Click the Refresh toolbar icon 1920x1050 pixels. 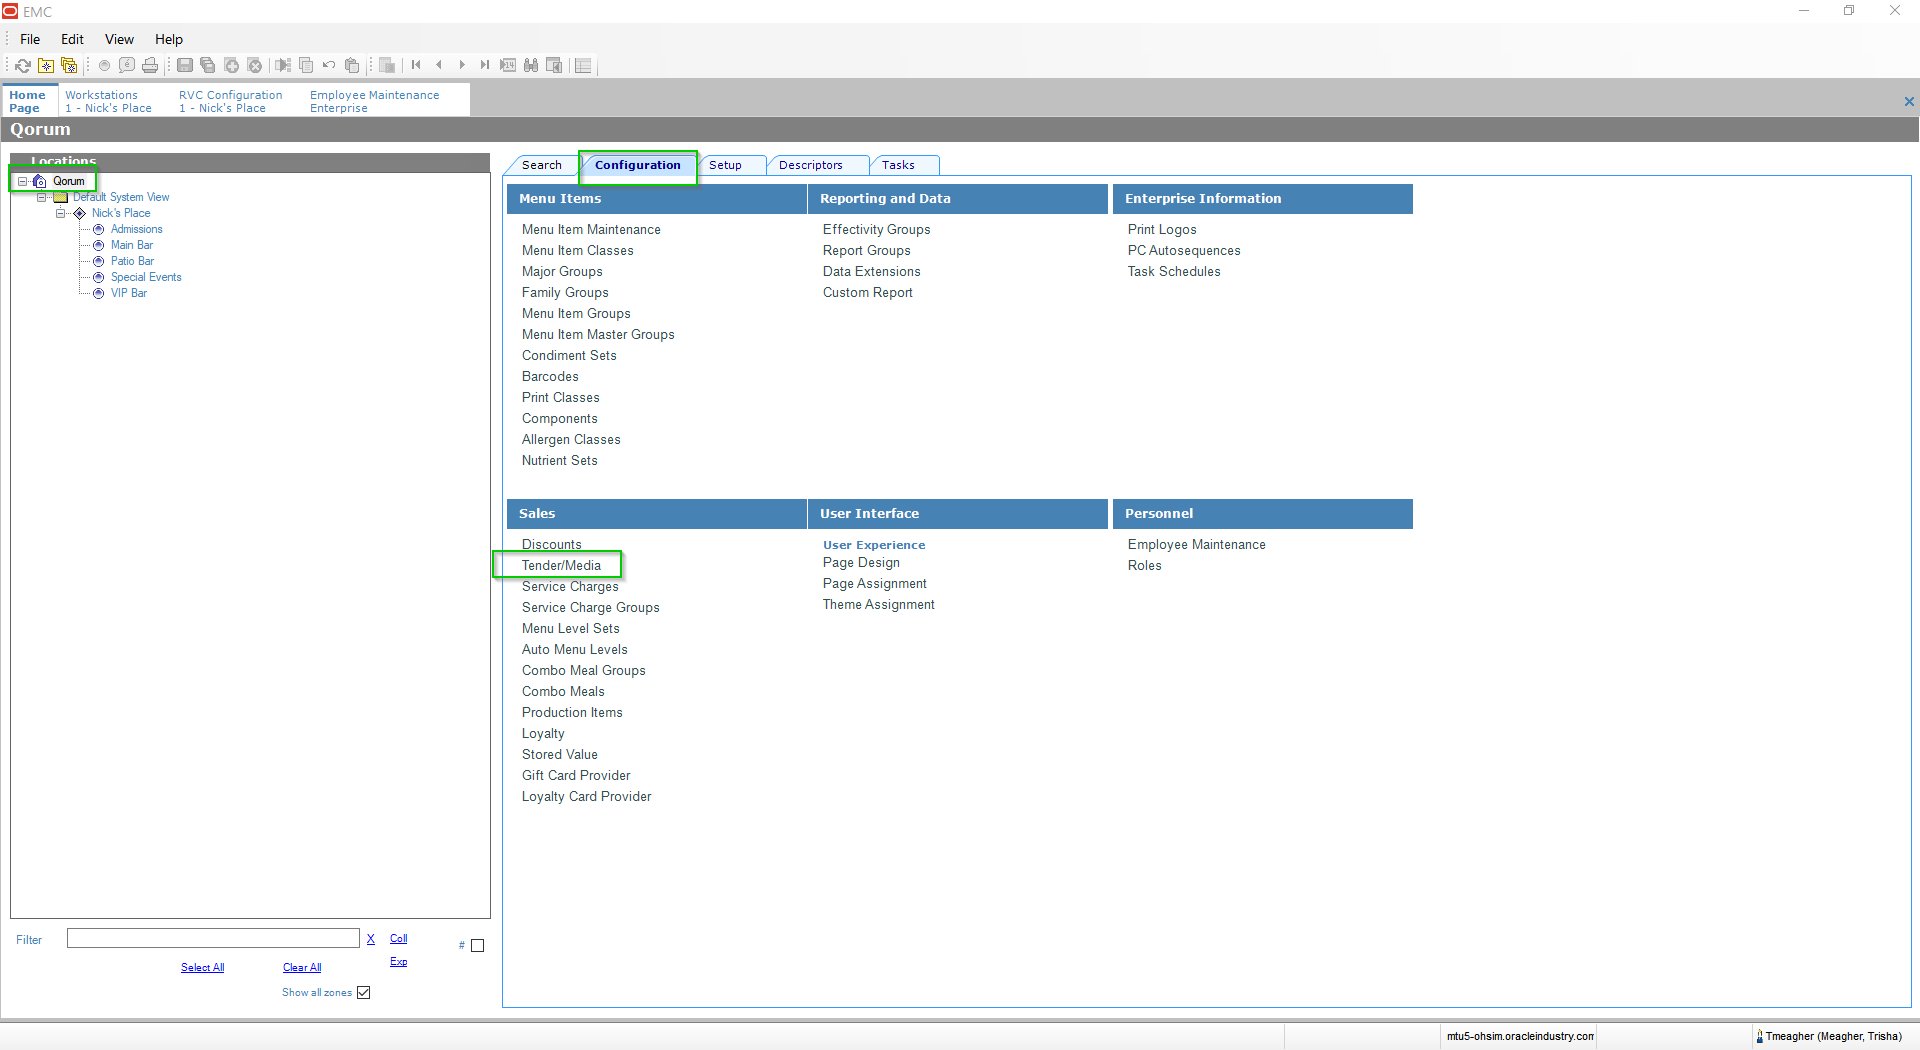pyautogui.click(x=23, y=65)
